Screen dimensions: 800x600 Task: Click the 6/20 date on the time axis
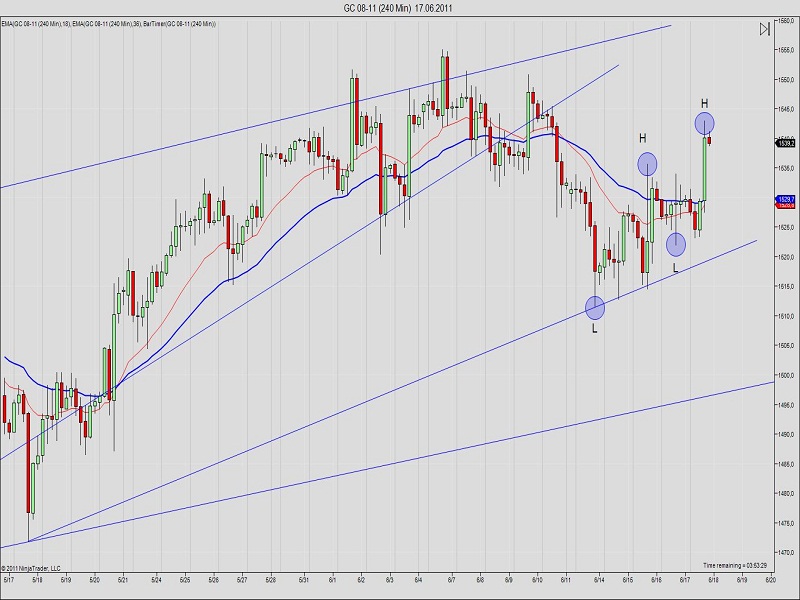coord(771,580)
